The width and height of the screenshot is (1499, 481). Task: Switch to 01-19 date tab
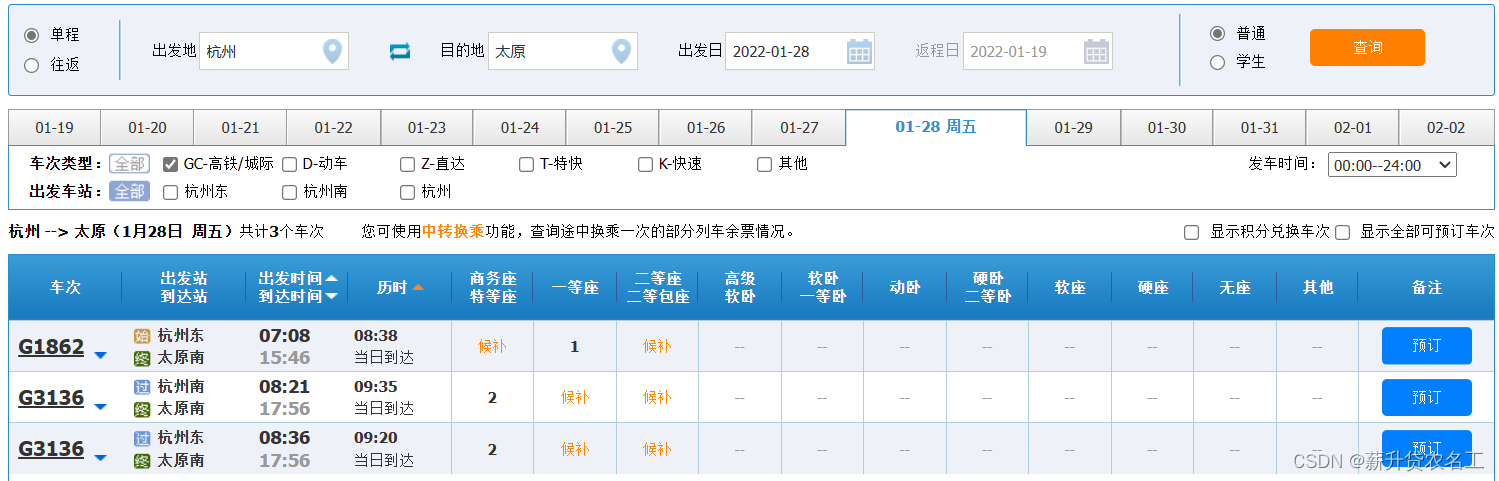point(54,128)
